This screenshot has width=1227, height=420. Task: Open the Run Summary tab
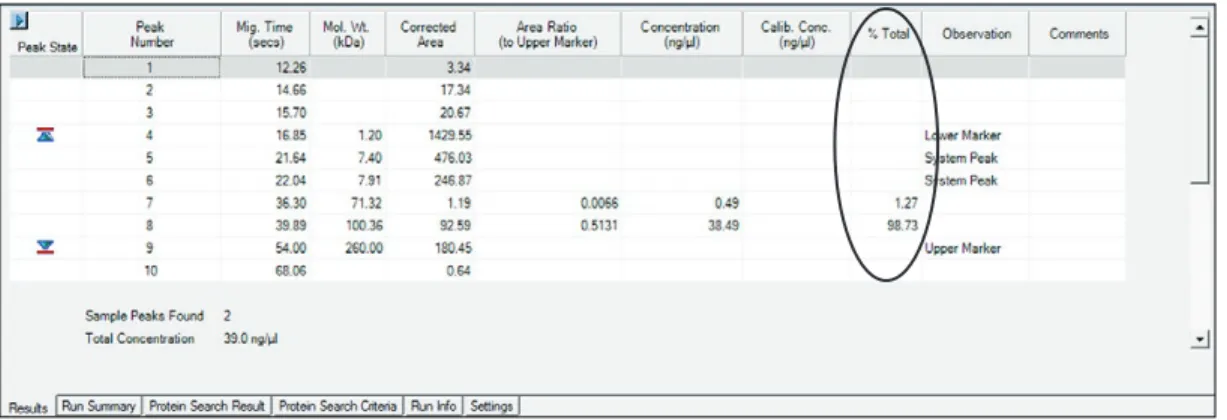click(x=99, y=406)
